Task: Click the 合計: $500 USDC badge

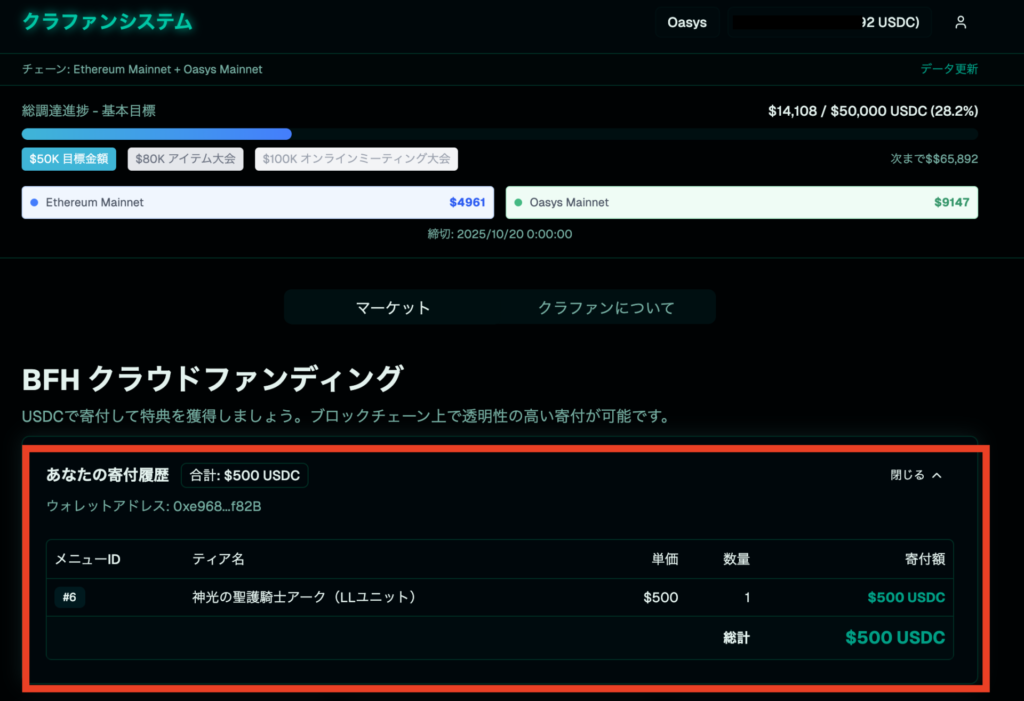Action: pos(244,475)
